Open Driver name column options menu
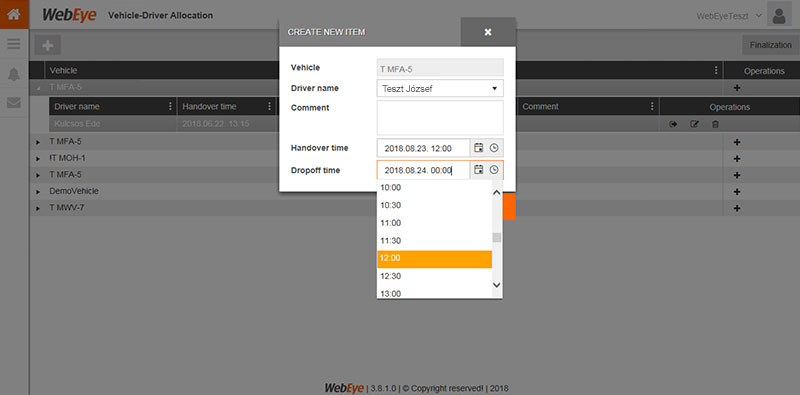Image resolution: width=800 pixels, height=395 pixels. [x=170, y=107]
